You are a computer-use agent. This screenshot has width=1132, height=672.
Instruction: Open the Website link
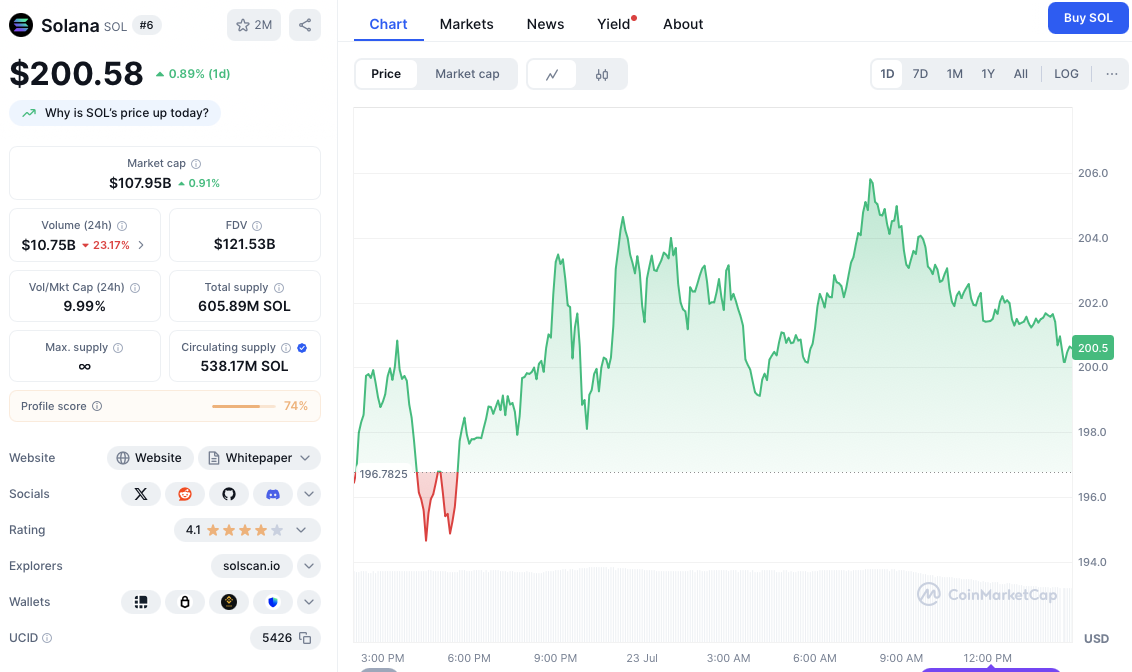tap(150, 458)
